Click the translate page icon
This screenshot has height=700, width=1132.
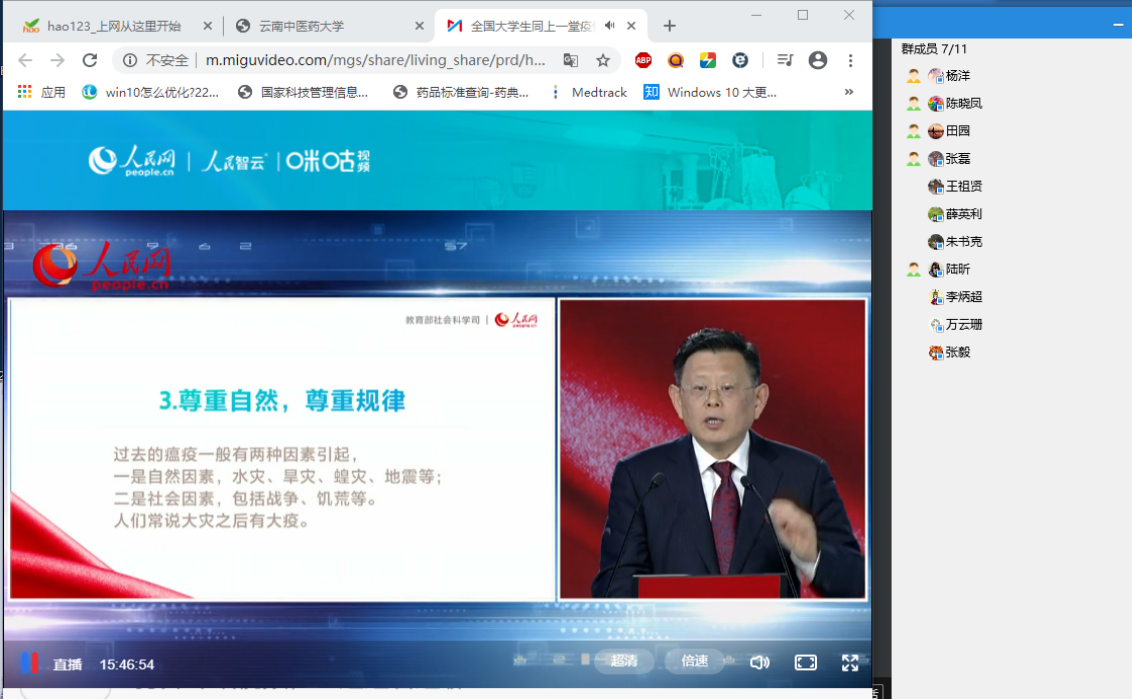tap(571, 60)
